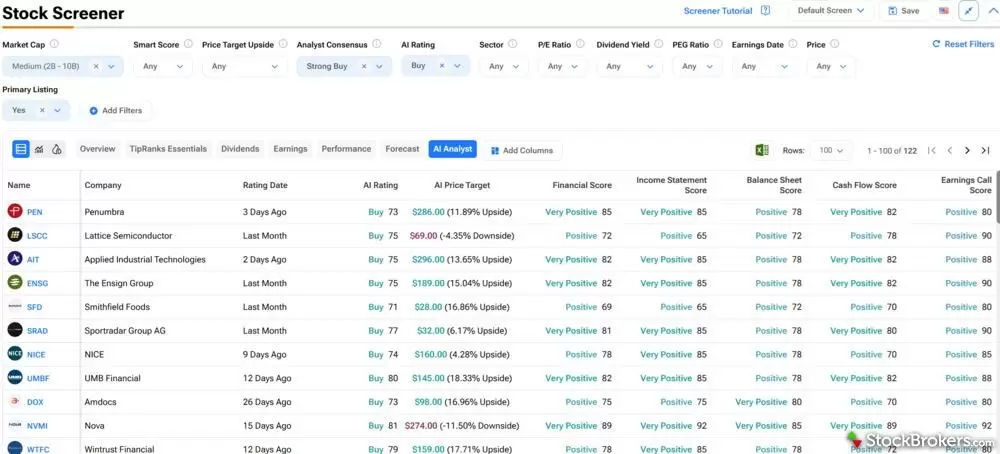Open the Earnings Date dropdown
This screenshot has height=454, width=1000.
[x=764, y=66]
